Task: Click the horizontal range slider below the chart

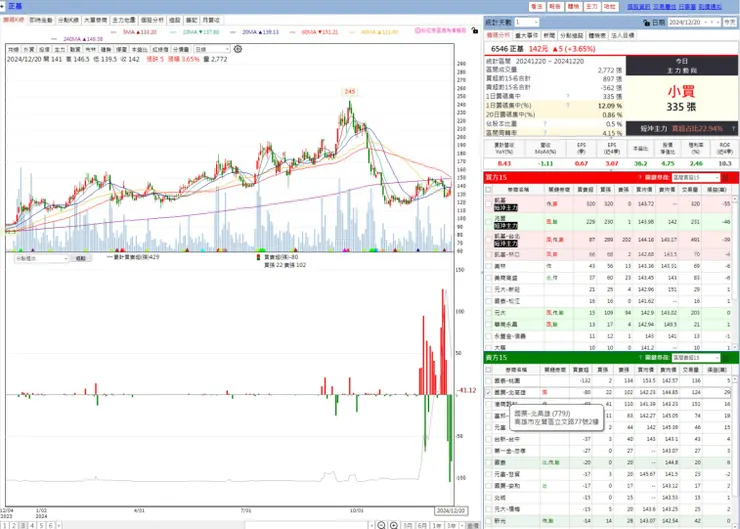Action: coord(306,525)
